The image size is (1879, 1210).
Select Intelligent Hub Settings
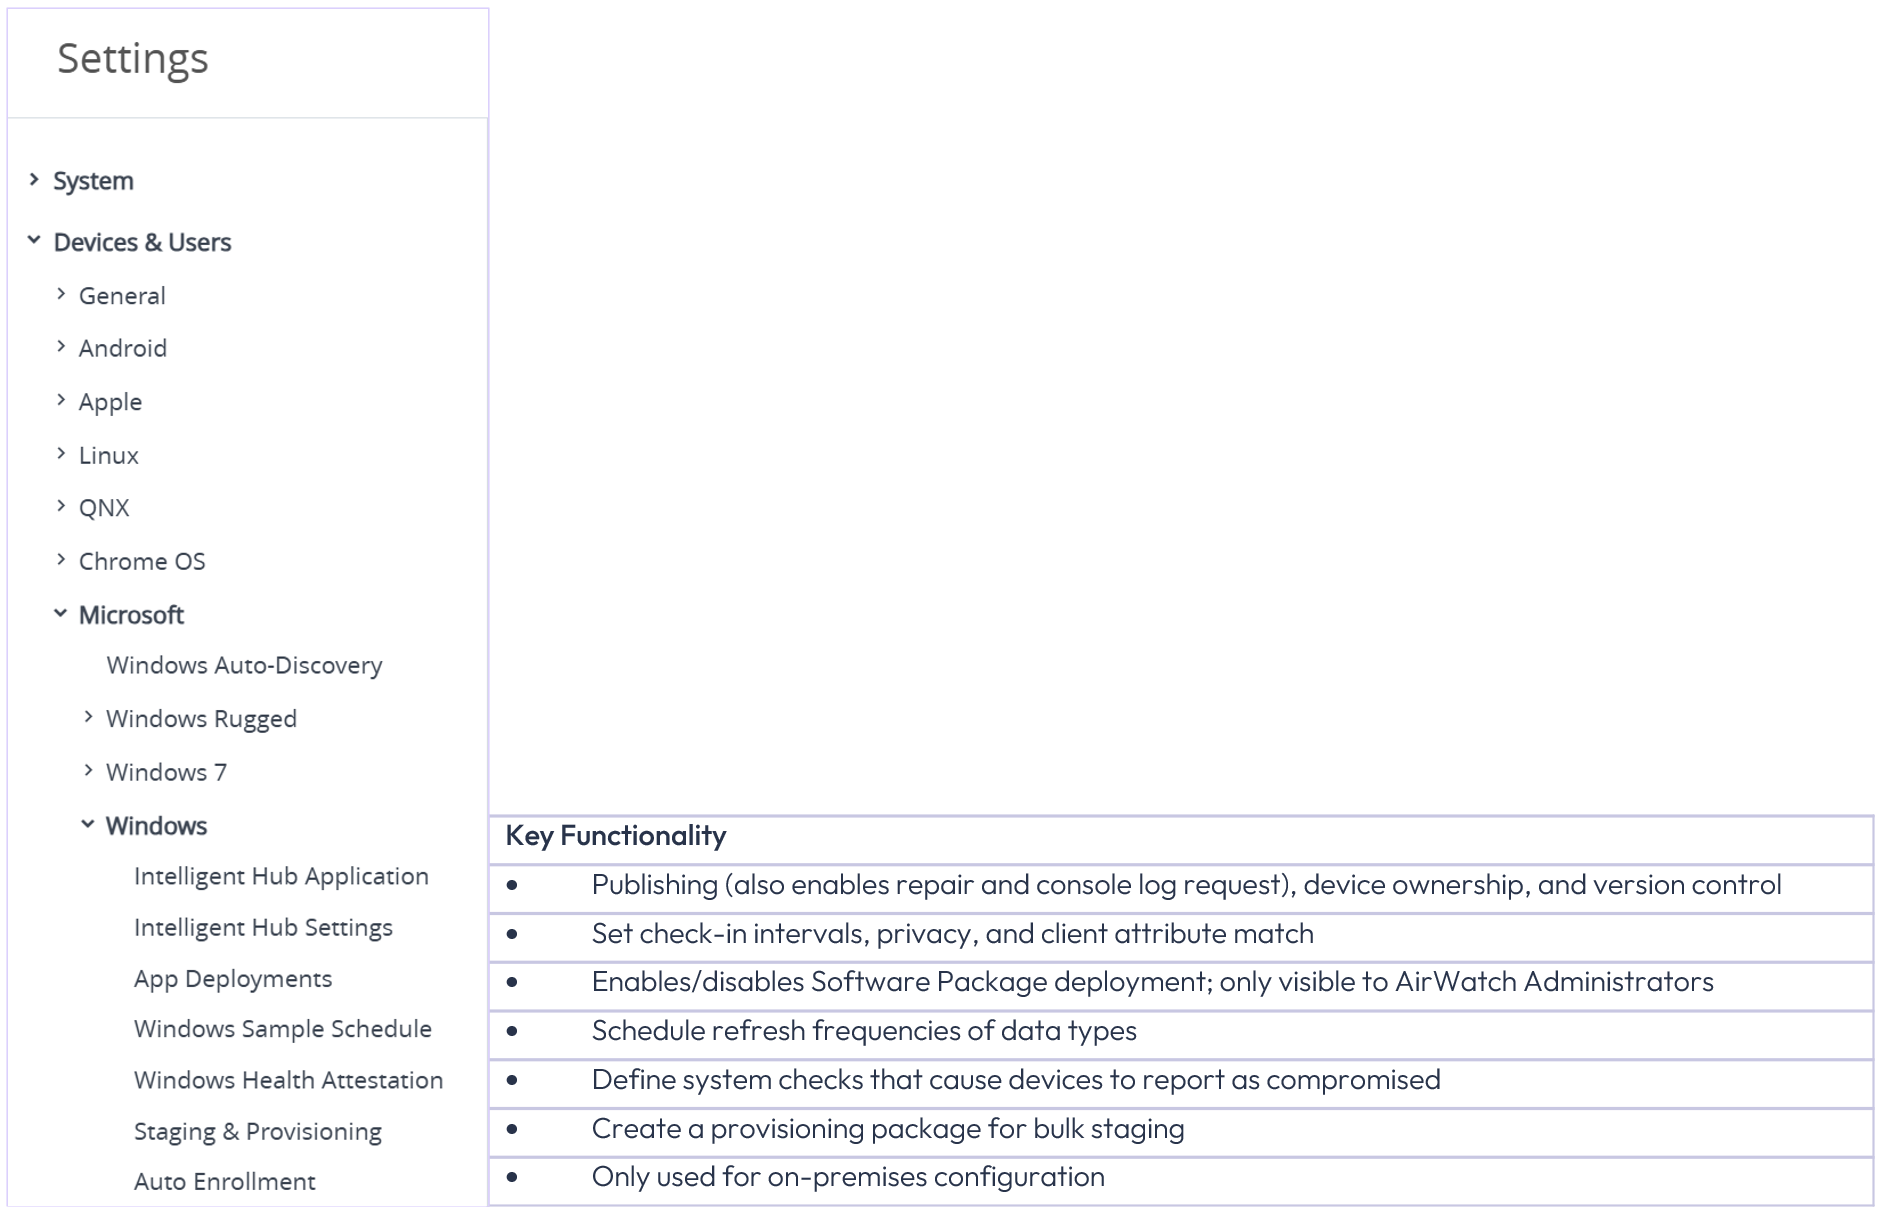pyautogui.click(x=263, y=928)
